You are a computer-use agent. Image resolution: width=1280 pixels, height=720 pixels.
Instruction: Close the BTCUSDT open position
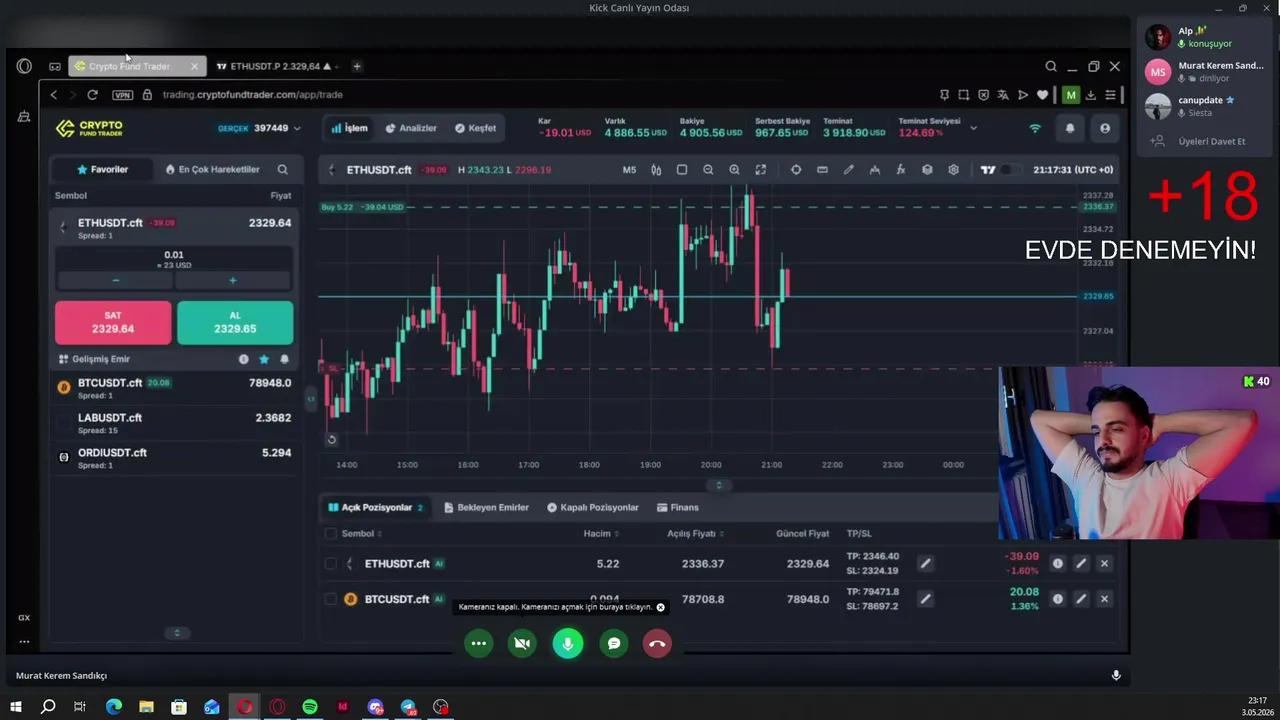click(x=1104, y=599)
